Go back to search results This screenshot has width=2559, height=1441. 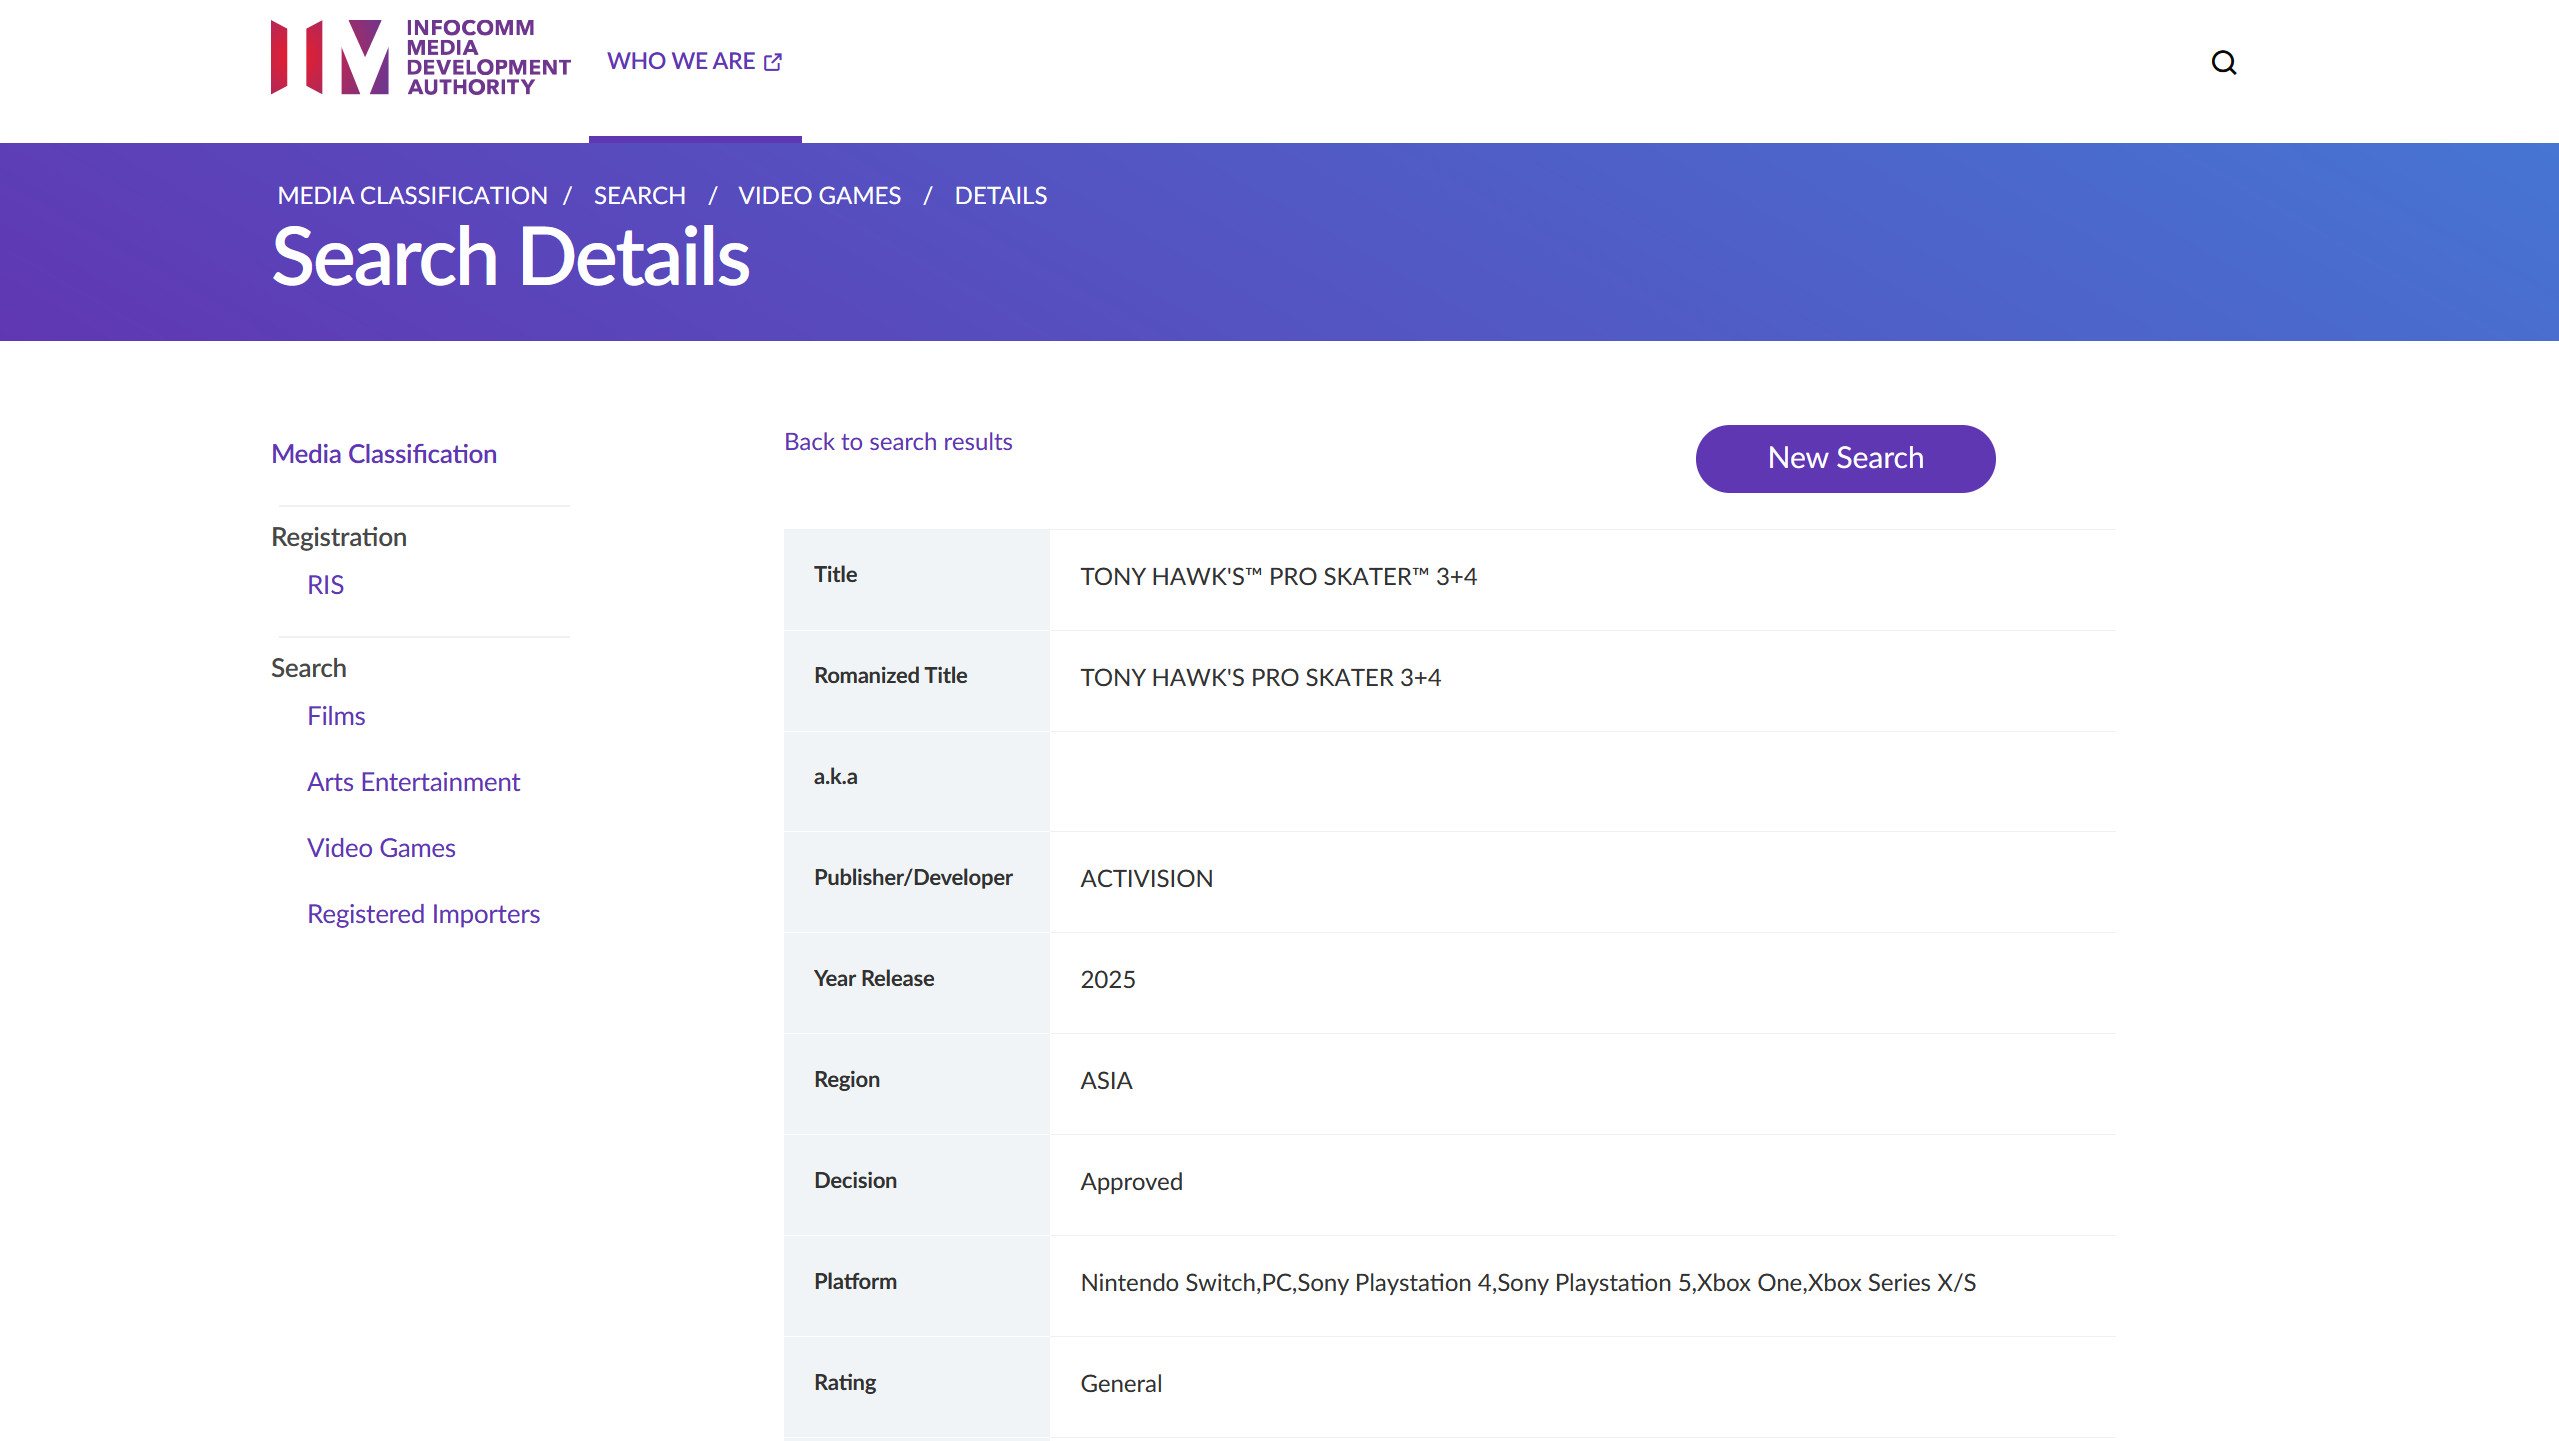click(897, 442)
